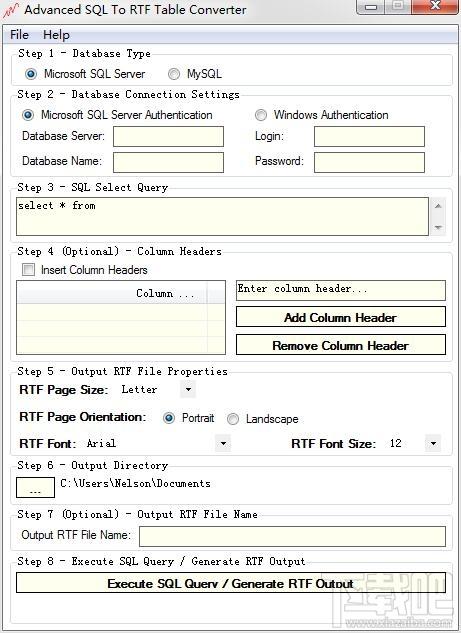Viewport: 461px width, 633px height.
Task: Select Portrait page orientation
Action: click(169, 418)
